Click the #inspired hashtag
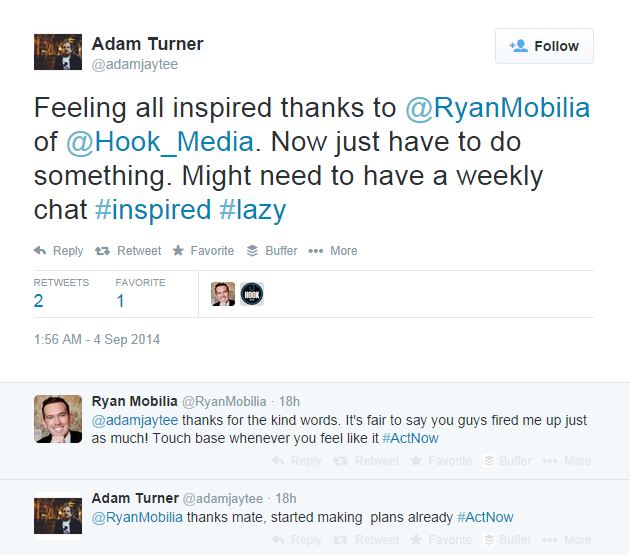The width and height of the screenshot is (630, 555). (x=154, y=210)
